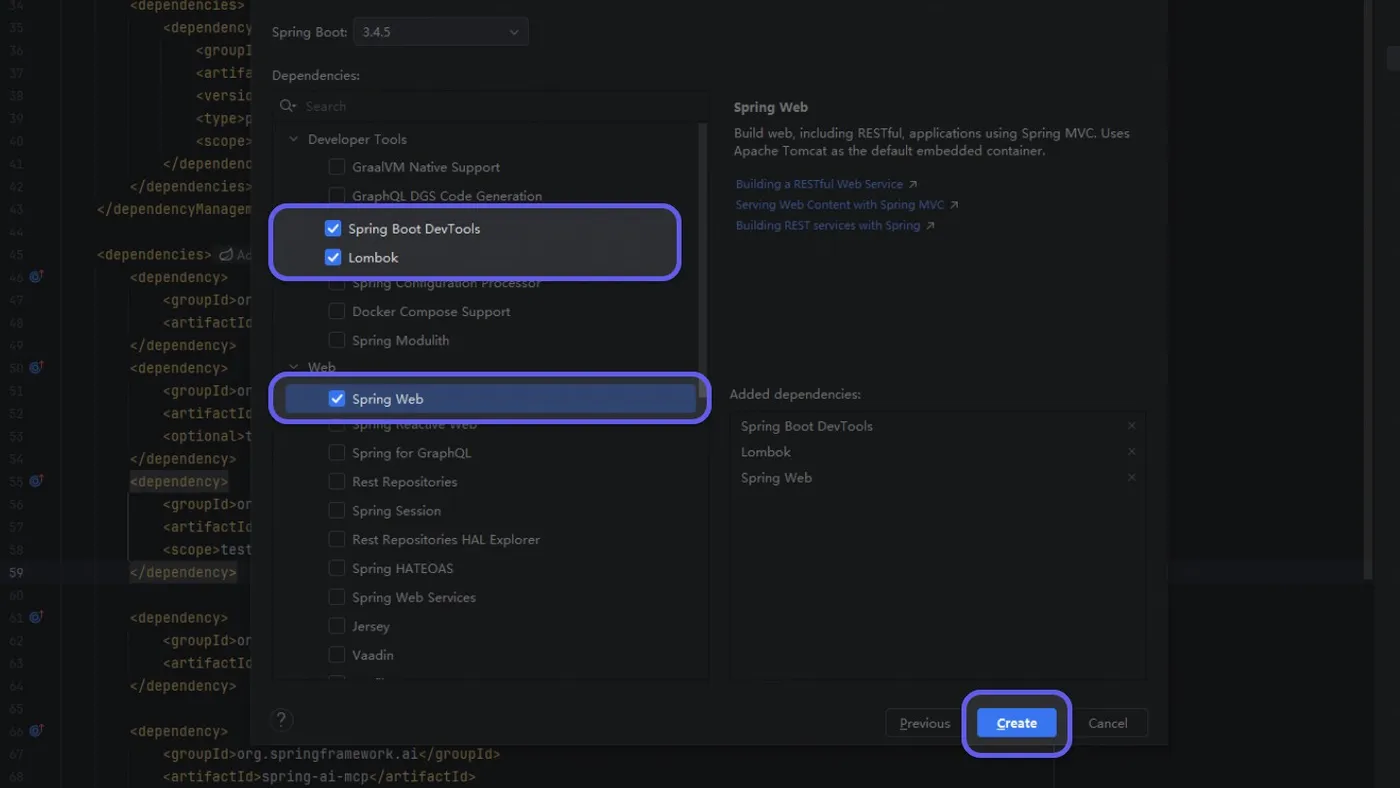This screenshot has height=788, width=1400.
Task: Select Spring Boot DevTools in added dependencies
Action: point(807,426)
